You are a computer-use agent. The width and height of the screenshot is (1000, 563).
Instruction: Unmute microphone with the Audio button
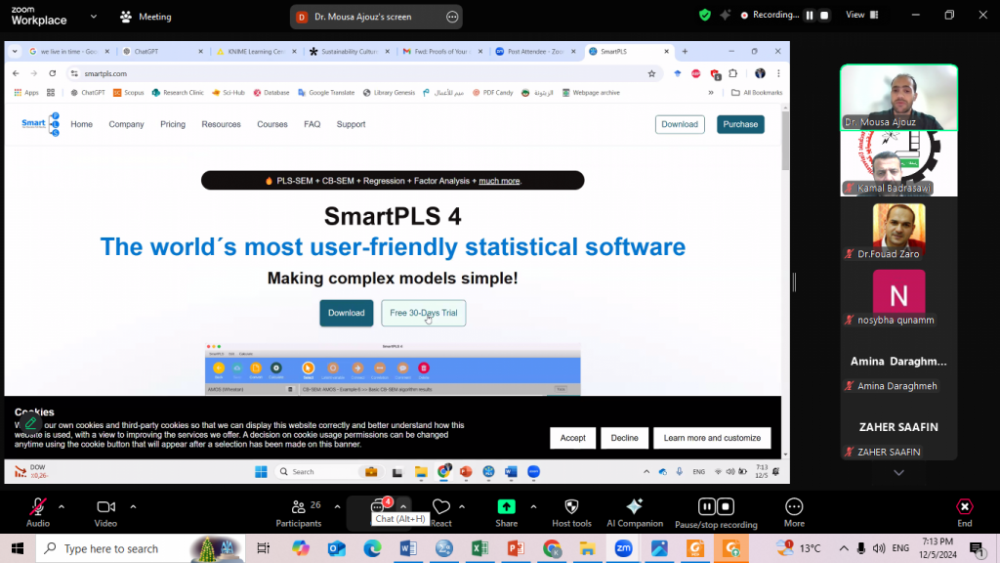pyautogui.click(x=38, y=513)
